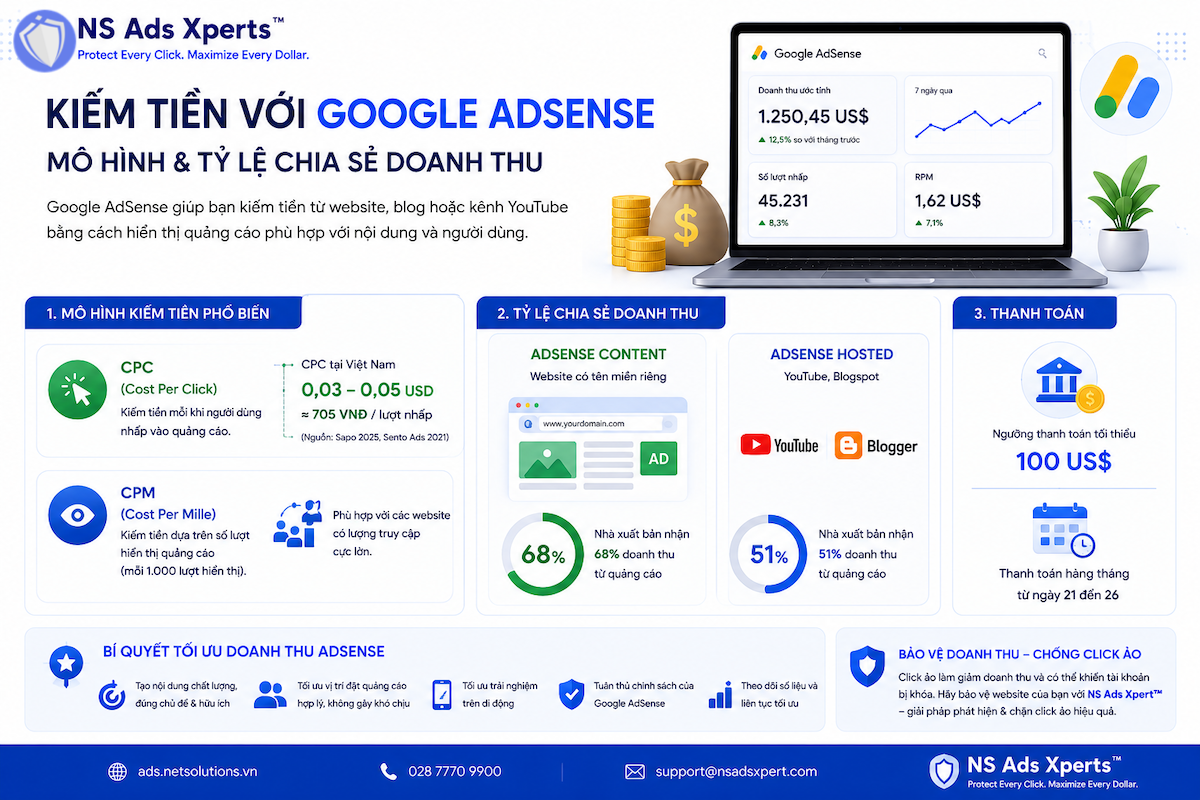
Task: Select the 3. Thanh toán header
Action: (x=1033, y=313)
